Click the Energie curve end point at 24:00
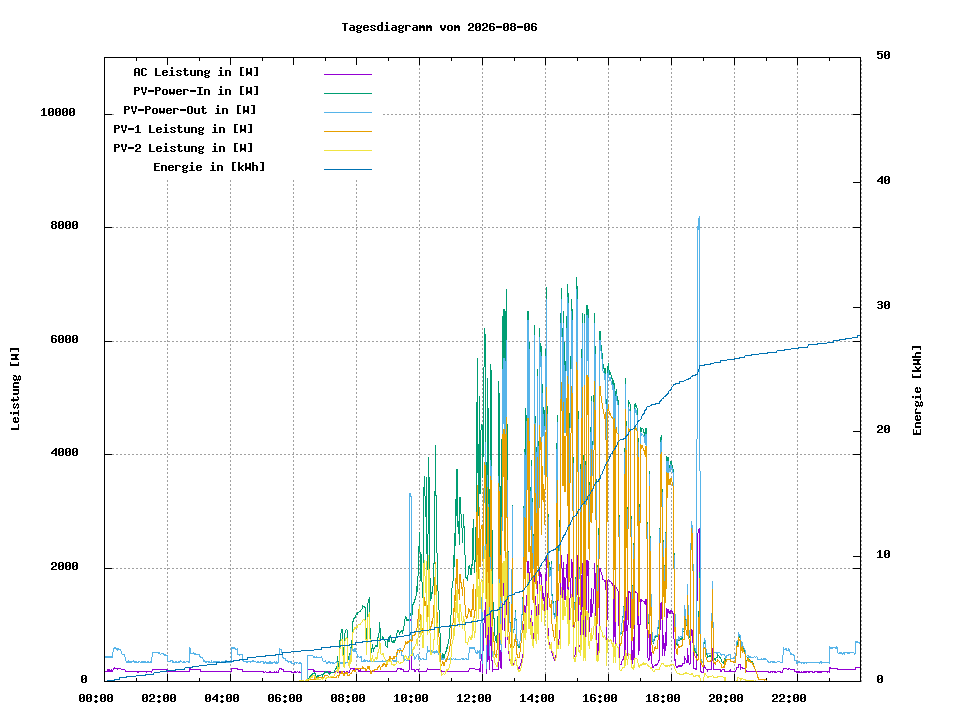Screen dimensions: 960x720 (860, 336)
